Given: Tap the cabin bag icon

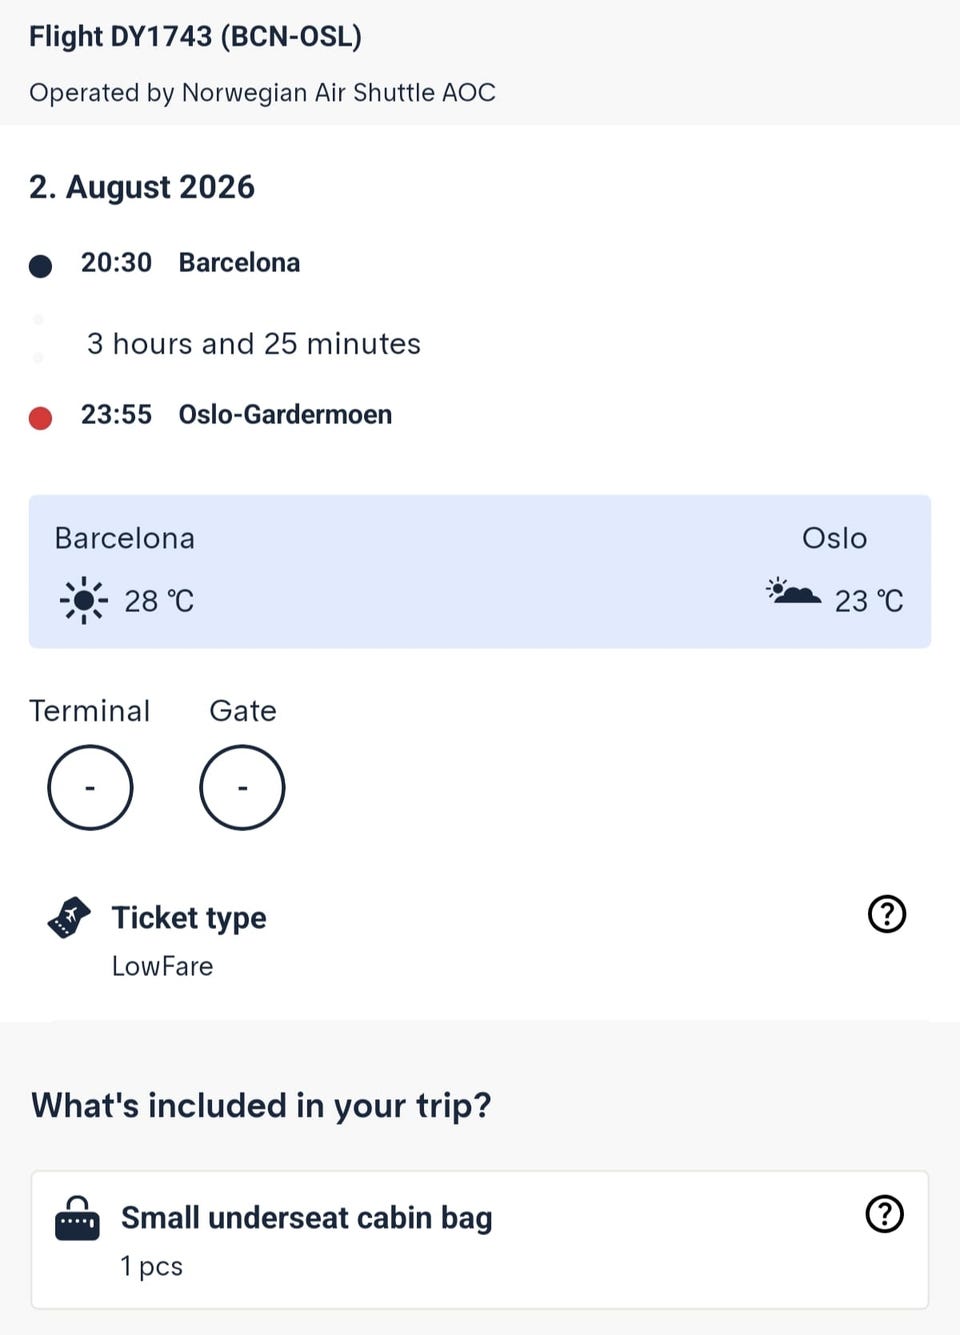Looking at the screenshot, I should [x=77, y=1218].
